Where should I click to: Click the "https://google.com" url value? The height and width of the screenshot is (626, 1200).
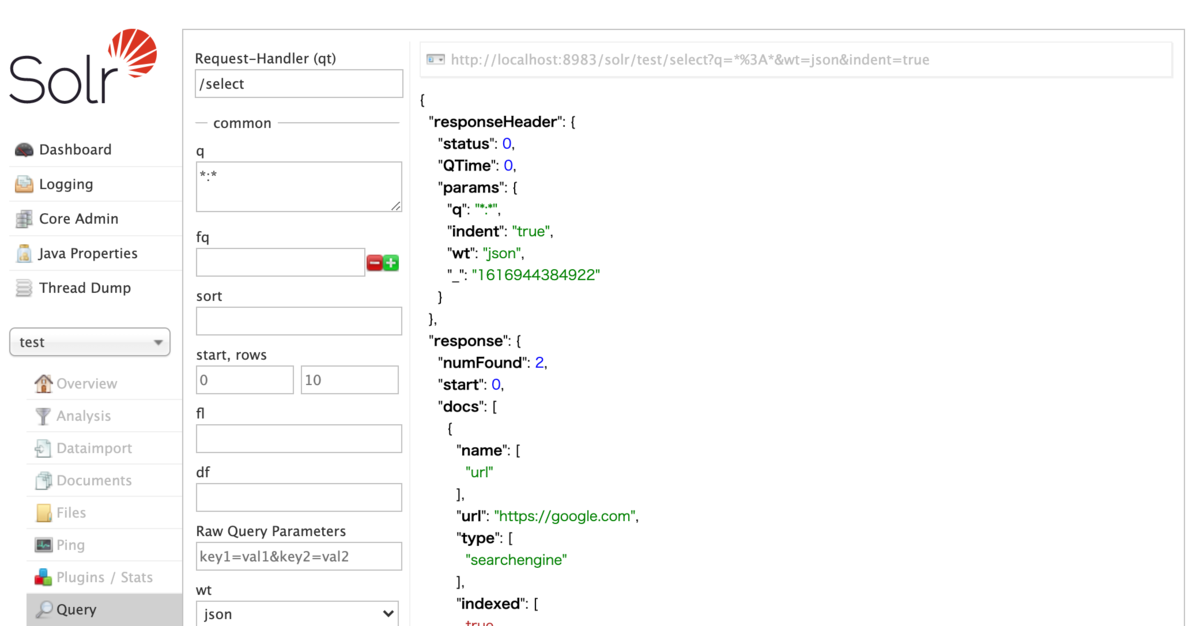[x=564, y=517]
